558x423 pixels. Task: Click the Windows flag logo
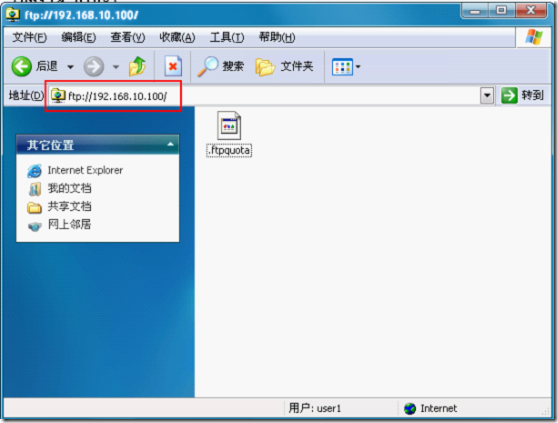click(x=534, y=37)
